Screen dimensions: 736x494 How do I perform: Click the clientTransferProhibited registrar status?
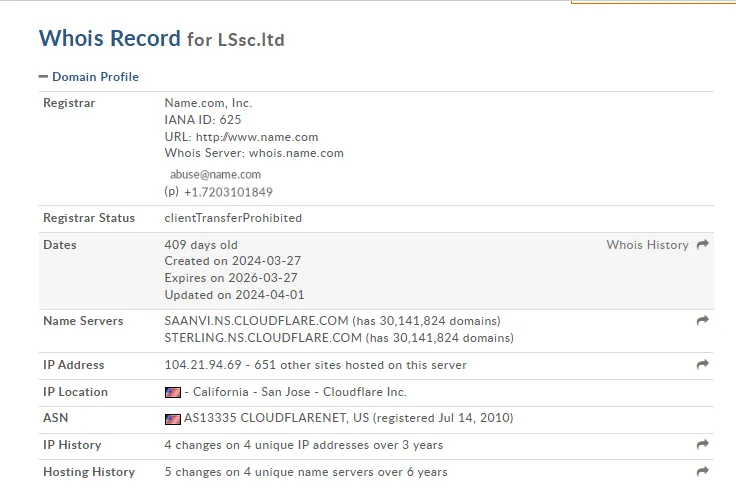(233, 218)
